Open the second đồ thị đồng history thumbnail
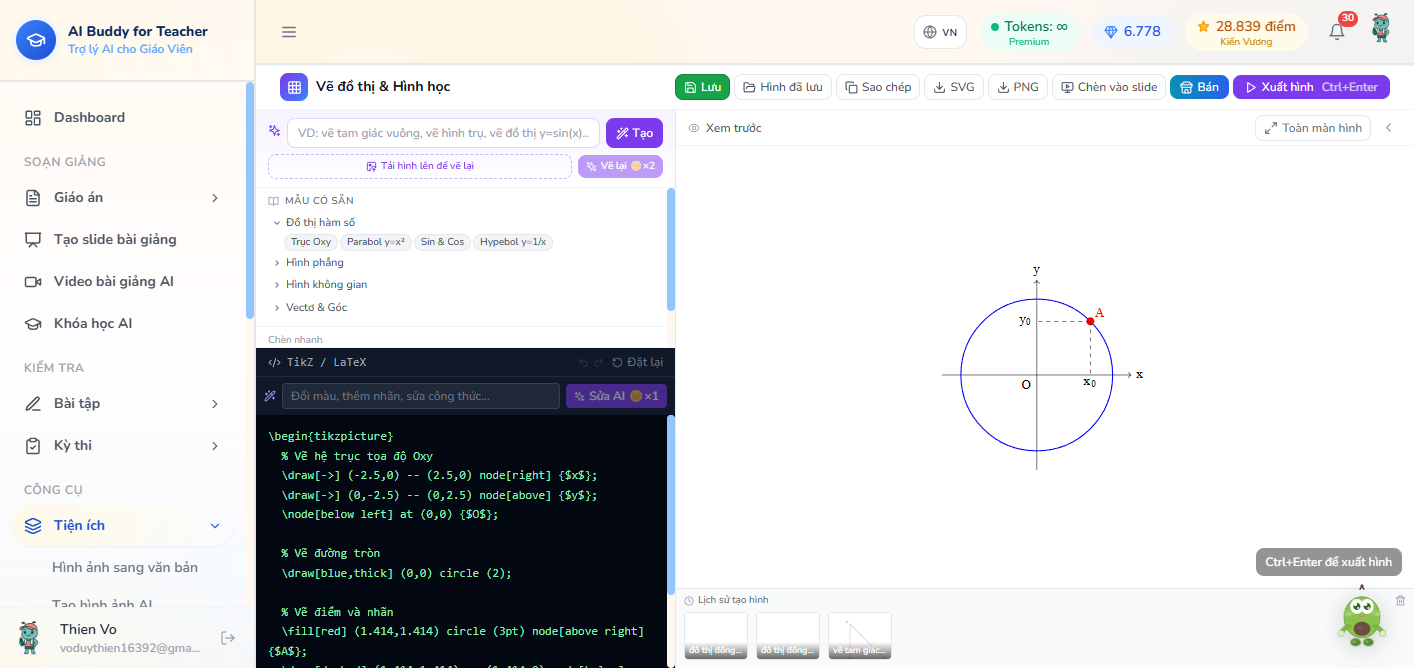The width and height of the screenshot is (1414, 668). click(788, 636)
